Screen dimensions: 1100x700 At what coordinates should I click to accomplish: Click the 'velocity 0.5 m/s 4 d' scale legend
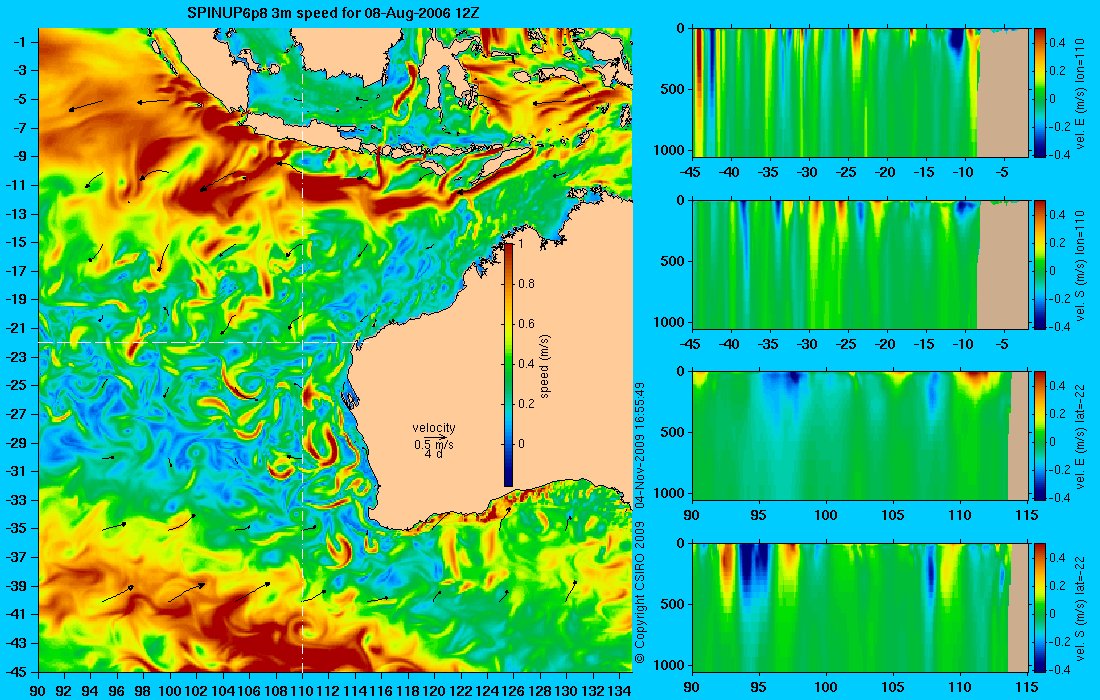(x=434, y=440)
